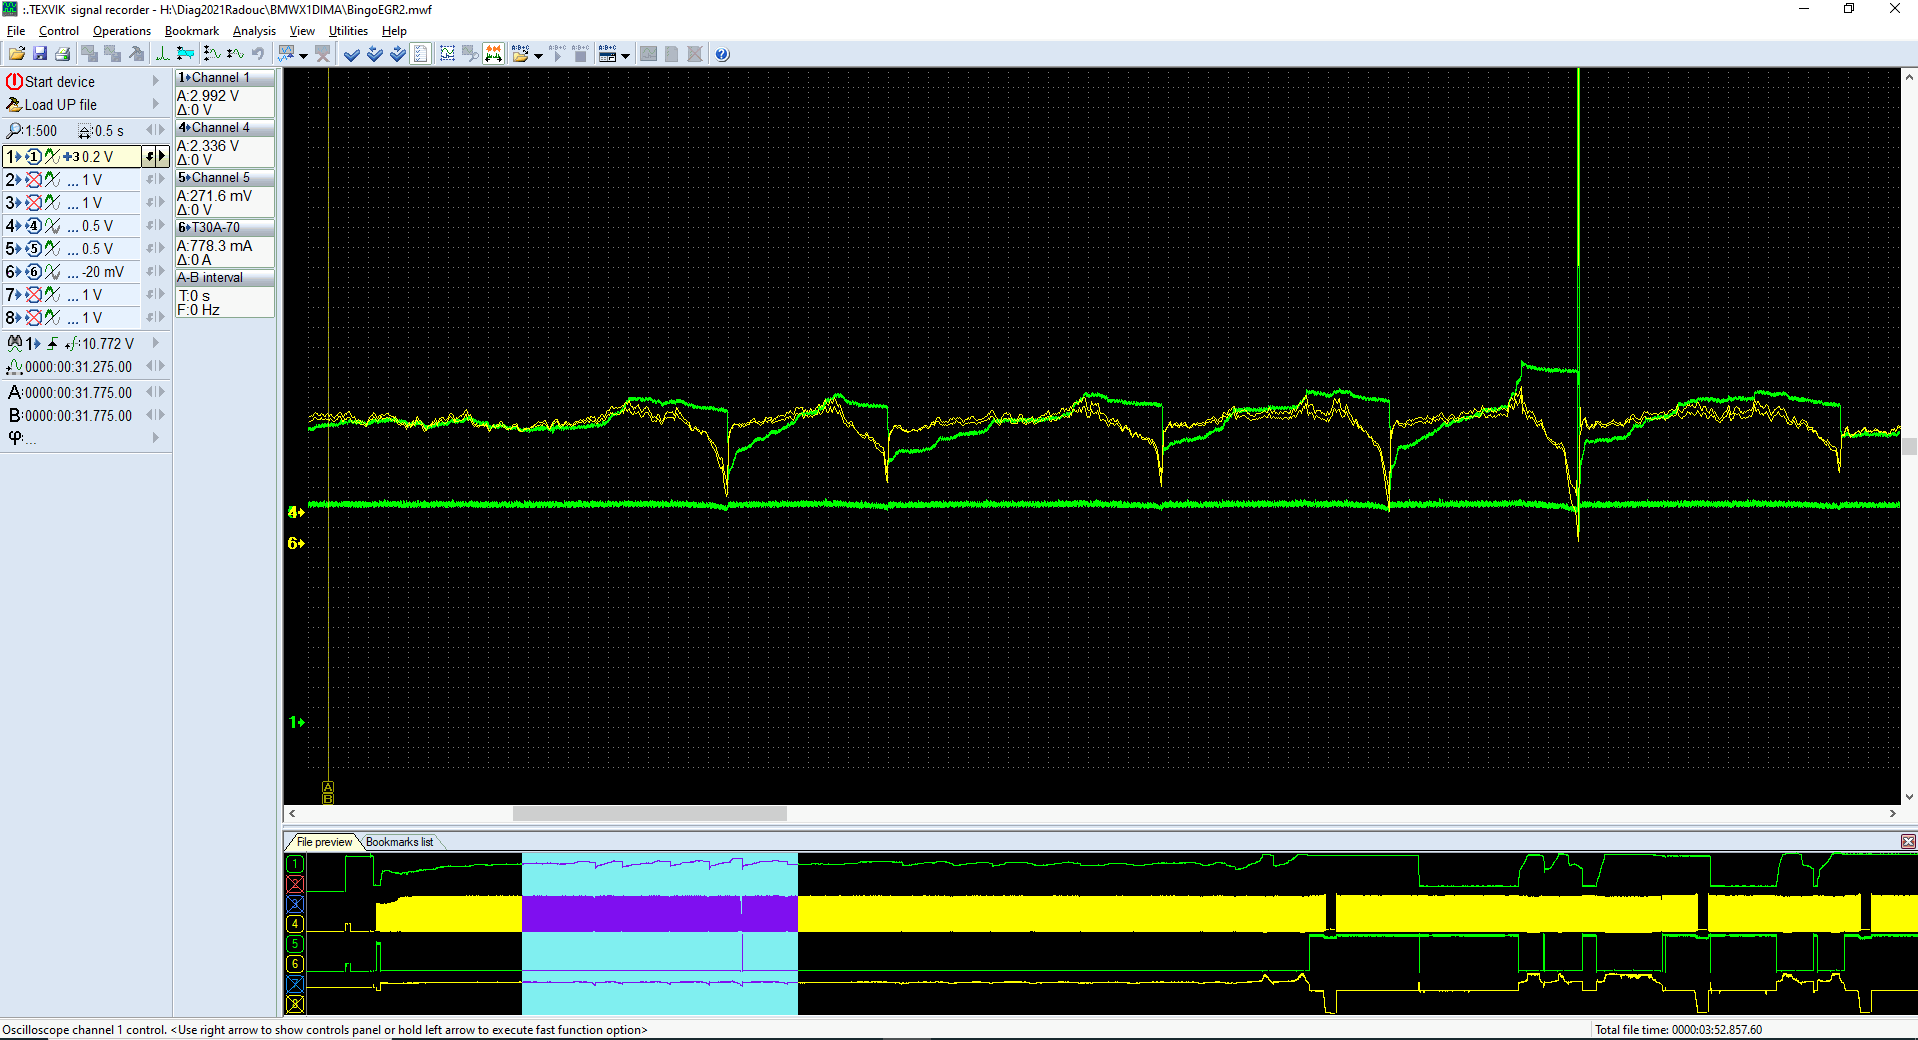Screen dimensions: 1918x1040
Task: Click the waveform analysis screen toolbar icon
Action: coord(286,54)
